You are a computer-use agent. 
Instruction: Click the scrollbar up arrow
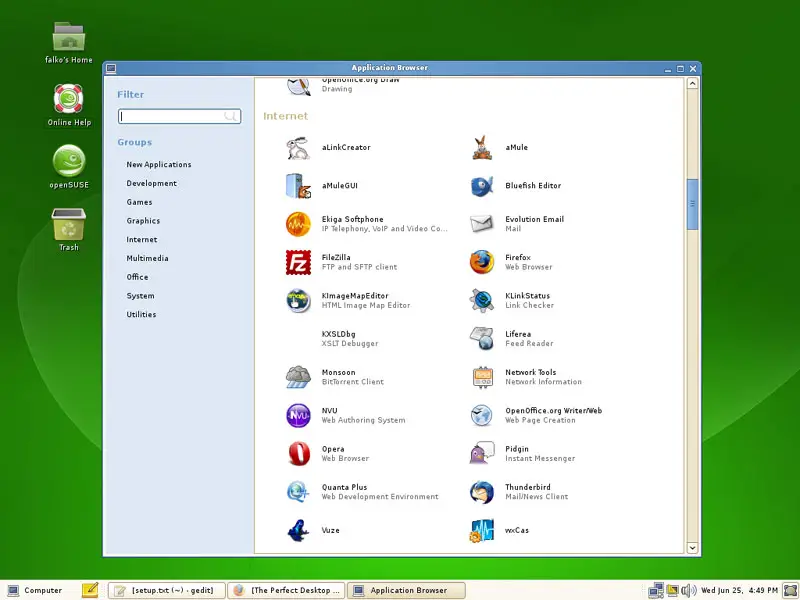[x=692, y=83]
